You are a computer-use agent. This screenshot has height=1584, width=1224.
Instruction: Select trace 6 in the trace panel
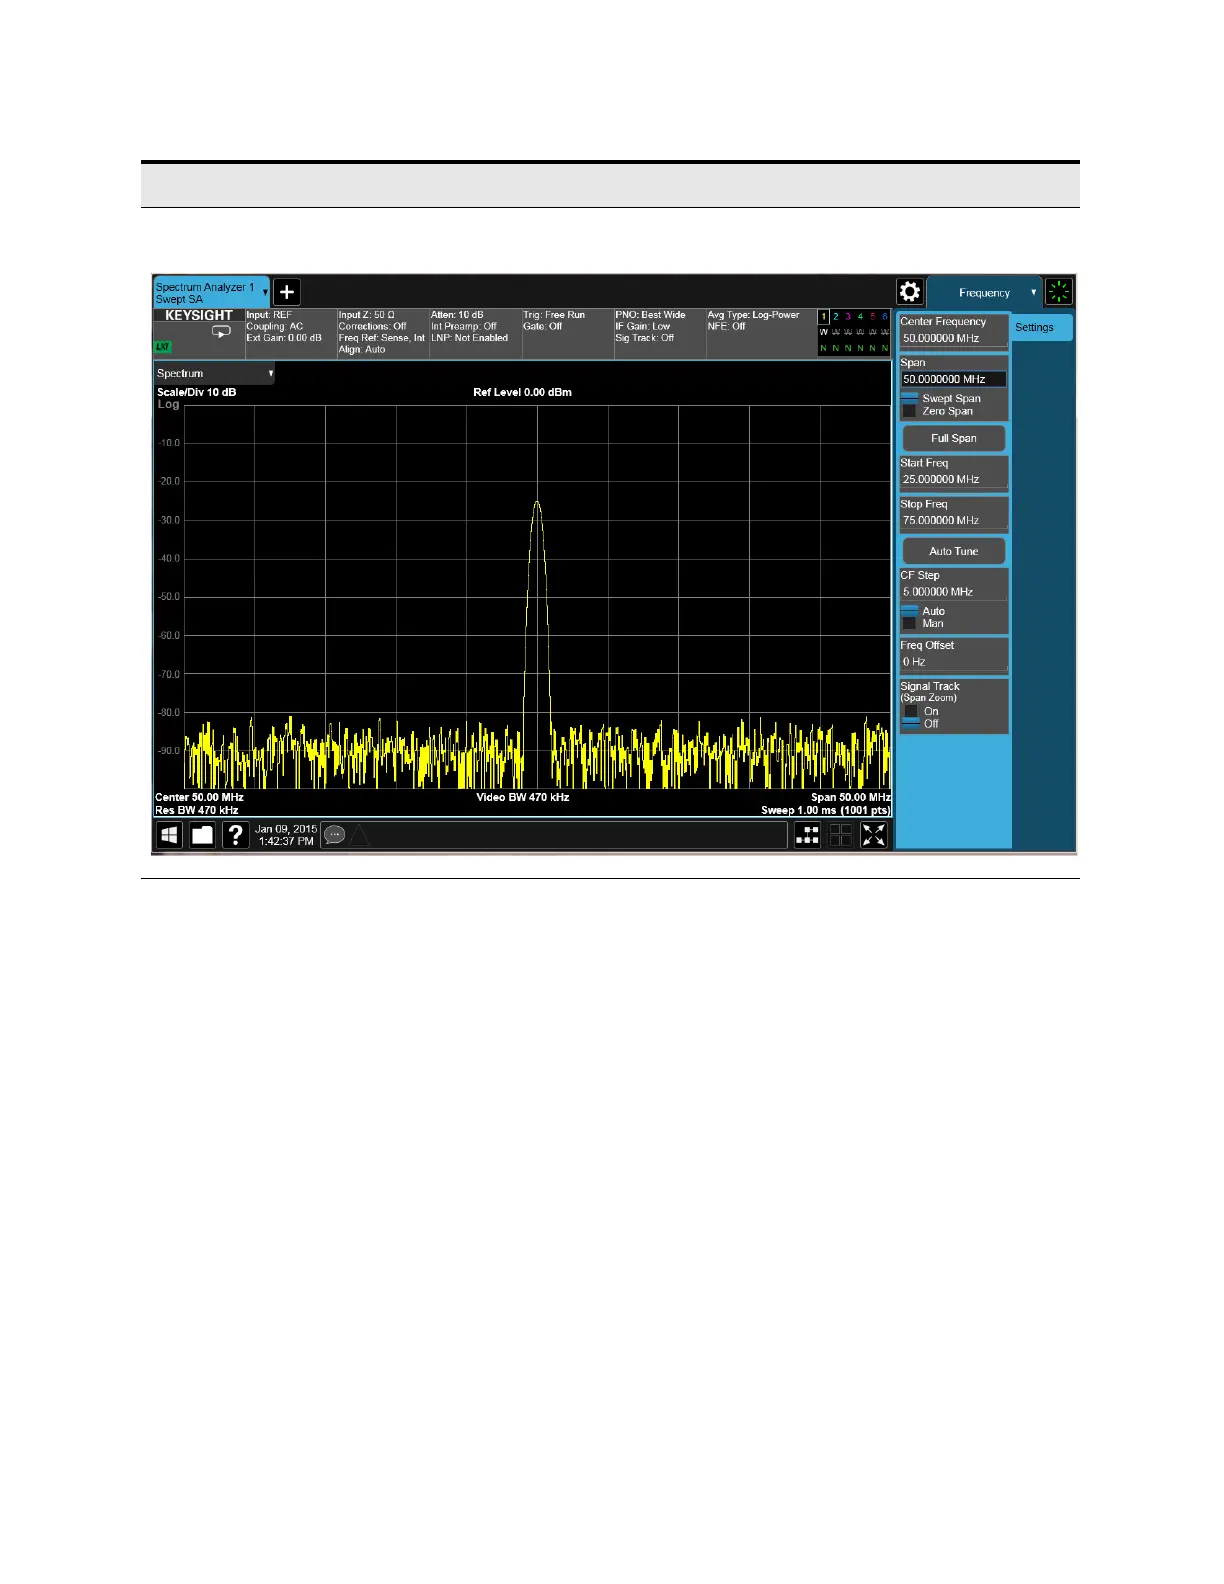[884, 317]
